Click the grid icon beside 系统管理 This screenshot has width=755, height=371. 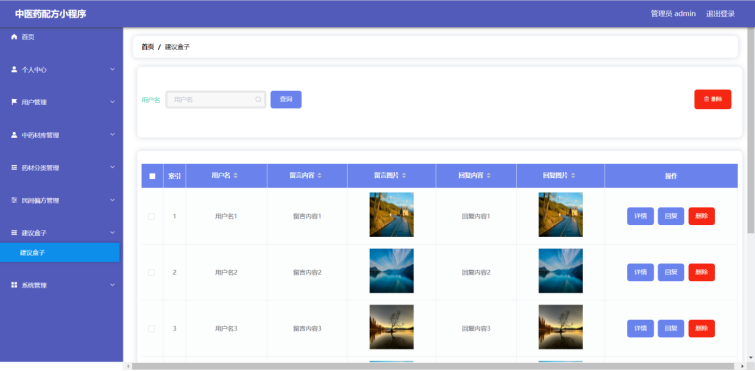coord(14,285)
